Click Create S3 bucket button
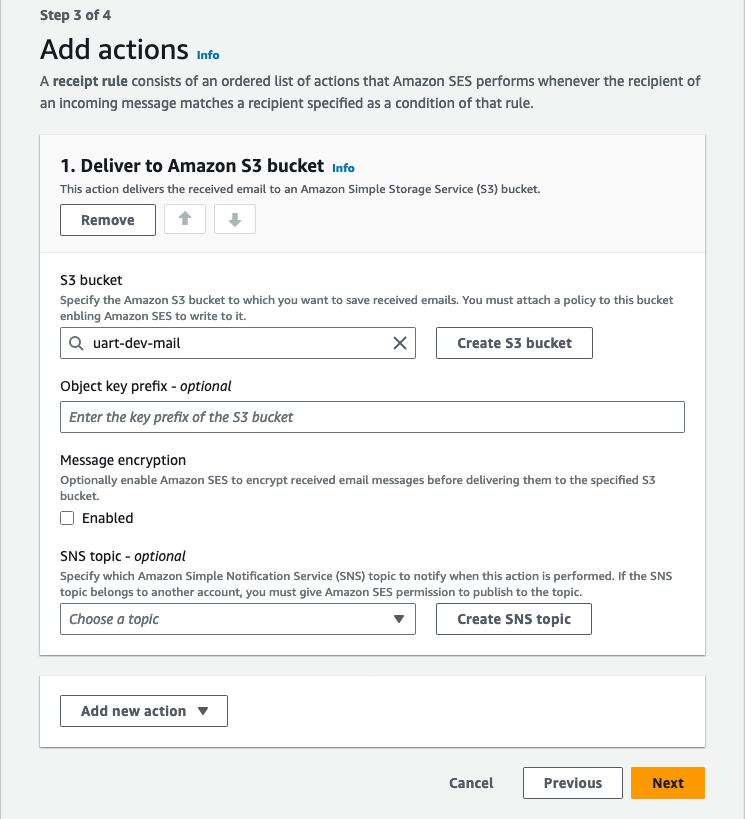Screen dimensions: 745x819 pos(514,343)
